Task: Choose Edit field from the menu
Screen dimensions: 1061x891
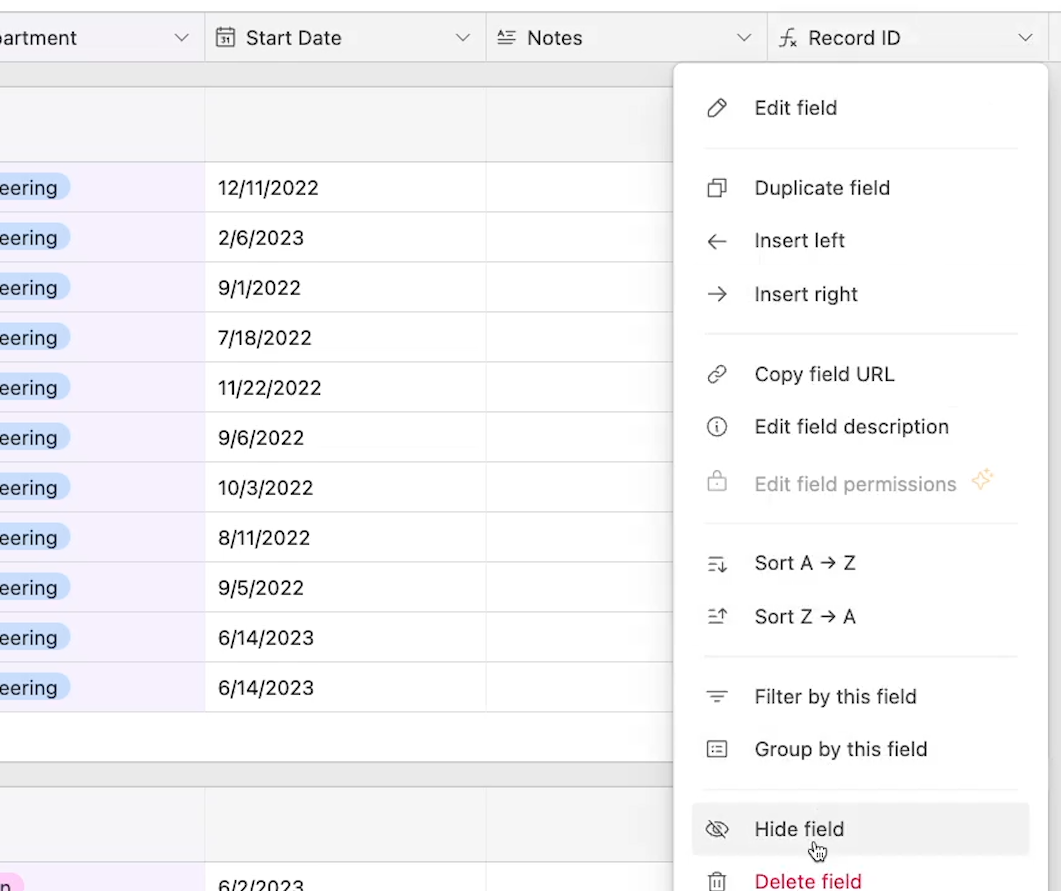Action: pos(860,108)
